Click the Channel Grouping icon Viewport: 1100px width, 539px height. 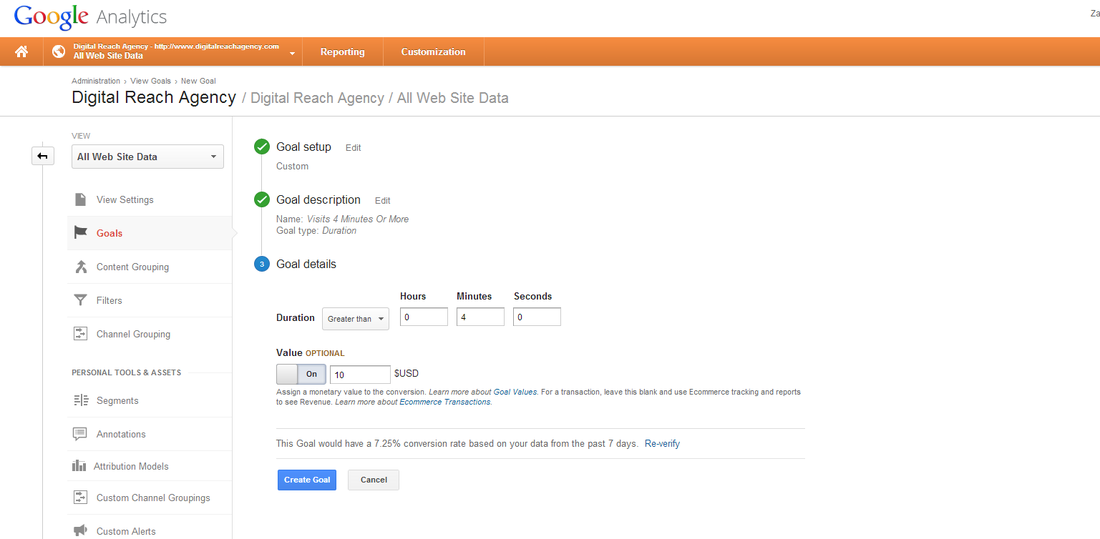click(81, 334)
